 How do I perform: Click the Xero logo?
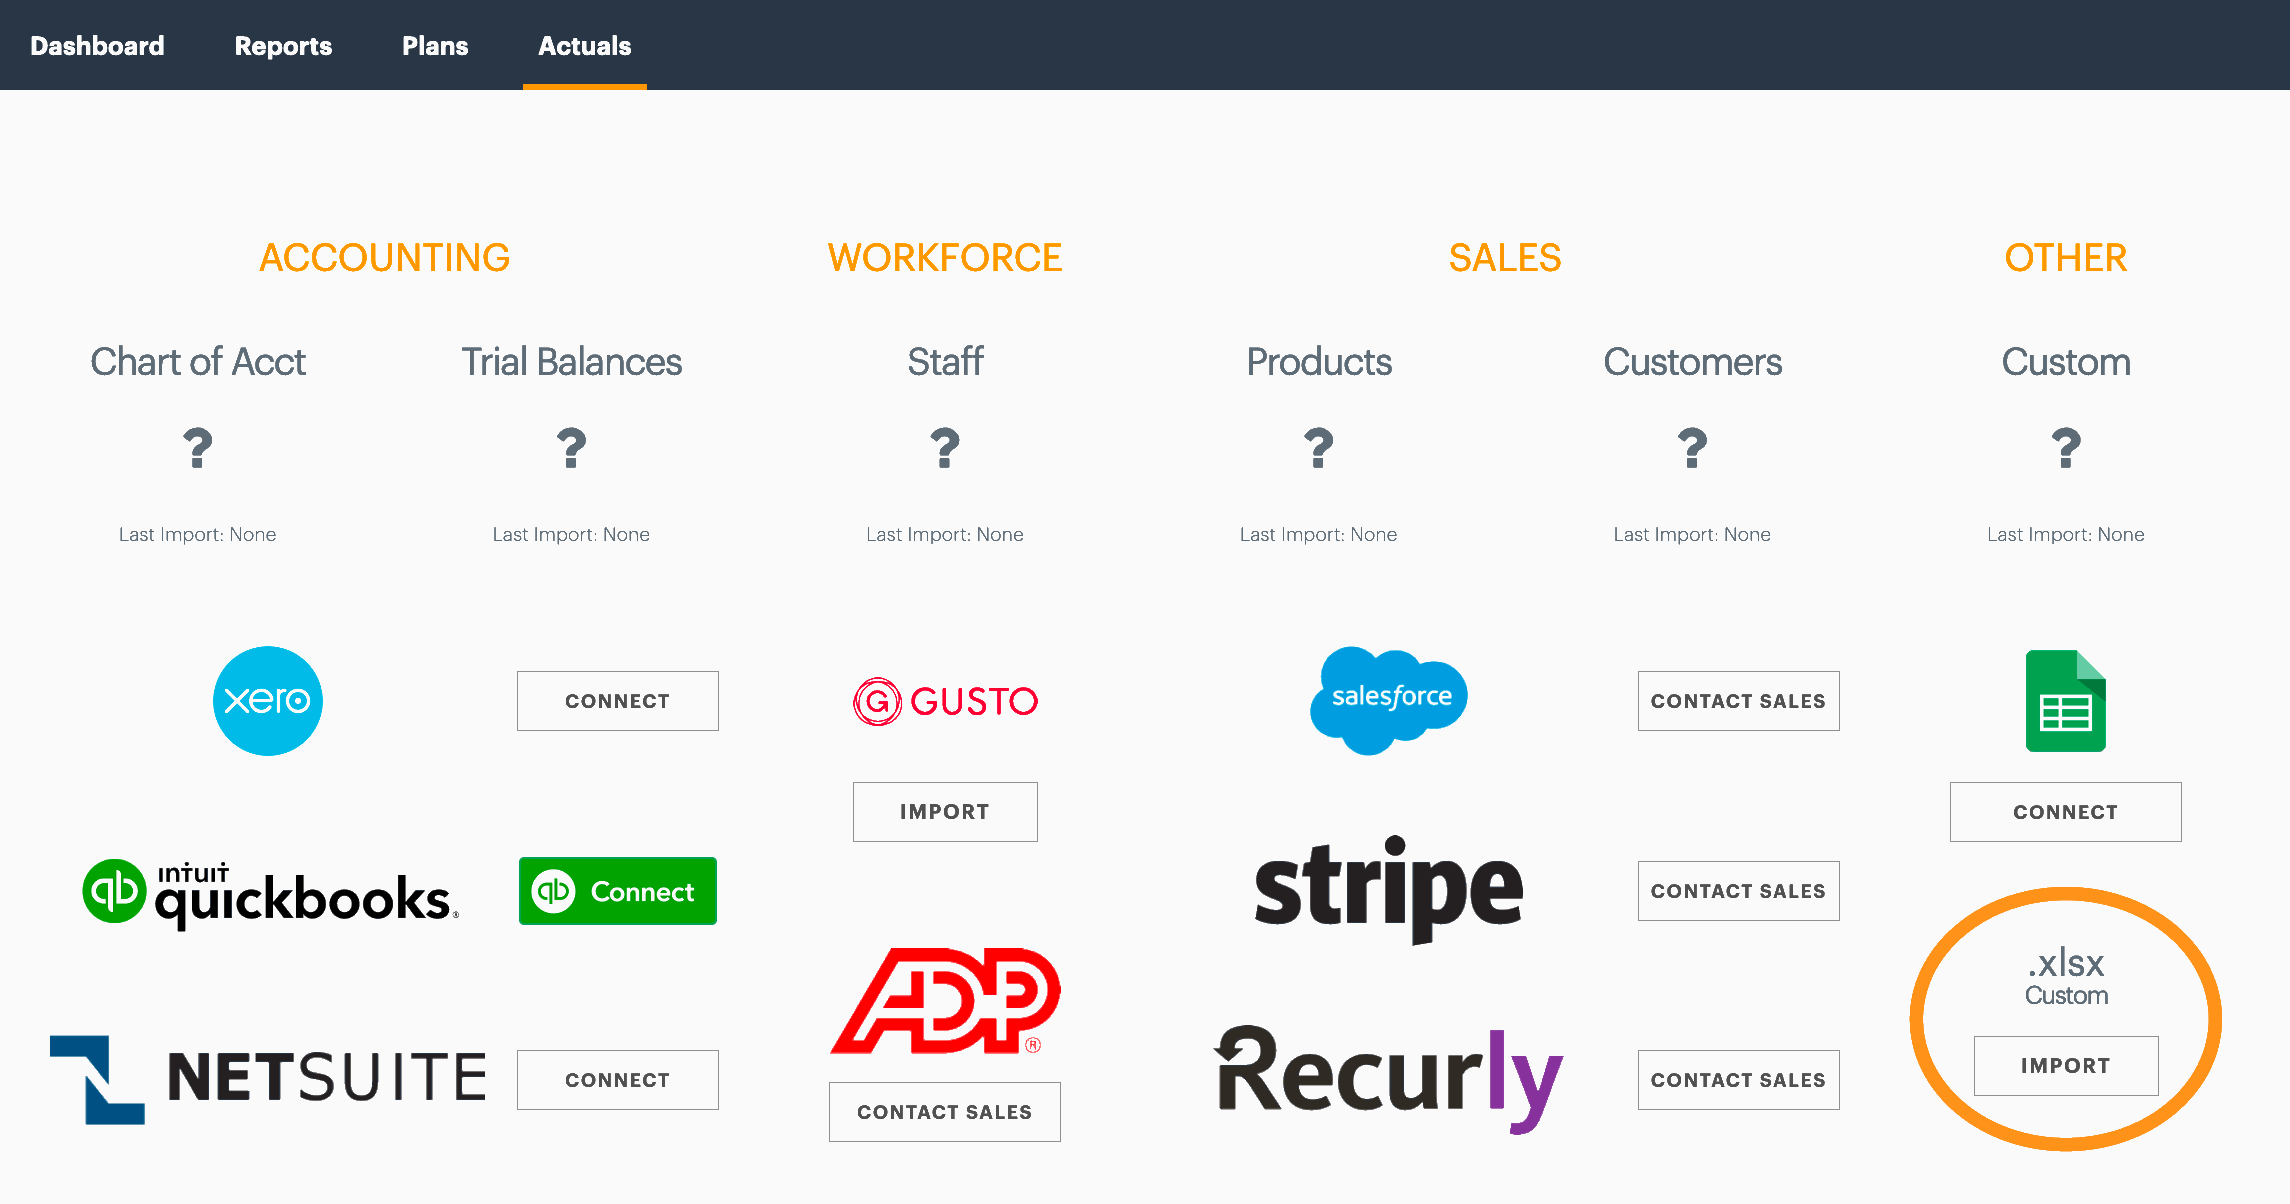[x=268, y=701]
